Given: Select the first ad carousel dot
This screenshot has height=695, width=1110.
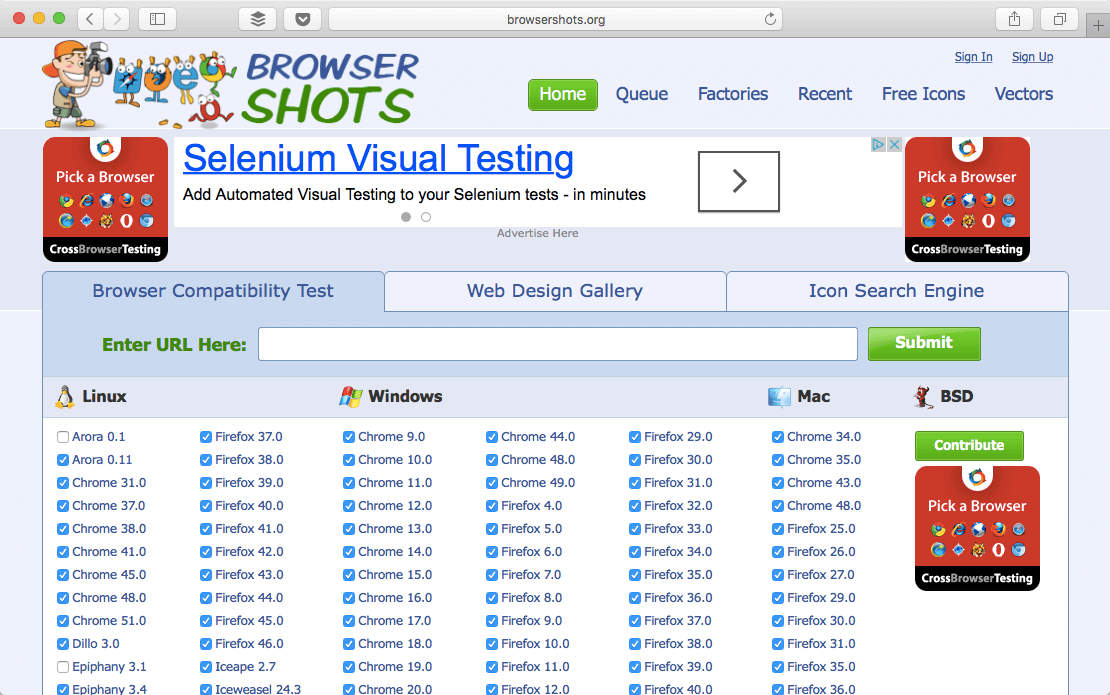Looking at the screenshot, I should (x=406, y=217).
